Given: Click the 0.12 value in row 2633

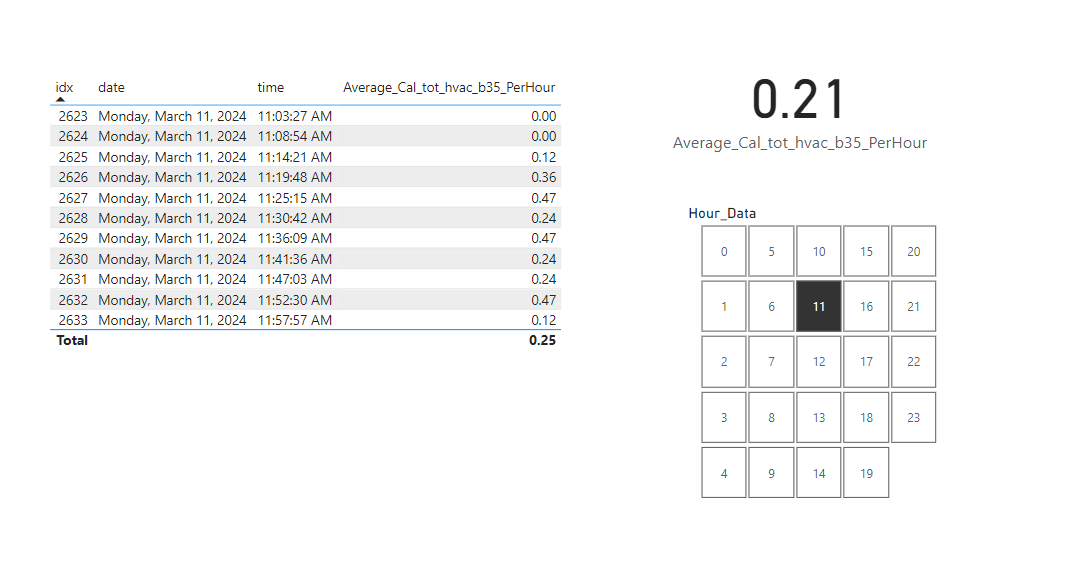Looking at the screenshot, I should (x=544, y=320).
